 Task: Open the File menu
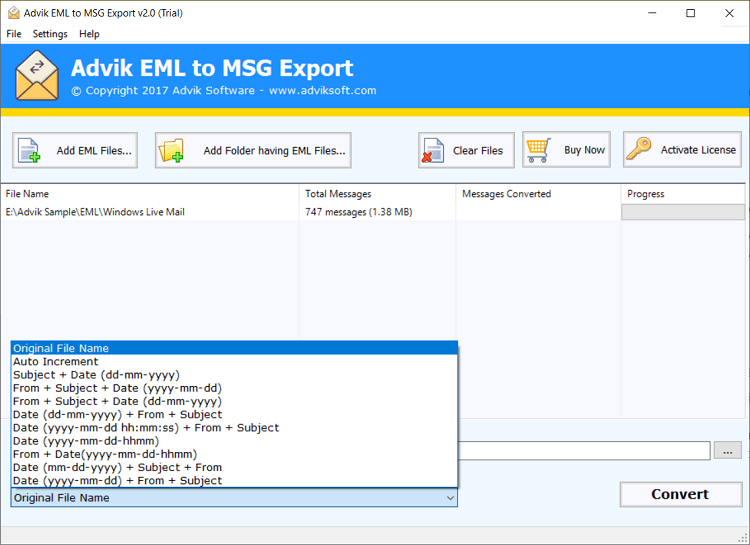tap(14, 34)
